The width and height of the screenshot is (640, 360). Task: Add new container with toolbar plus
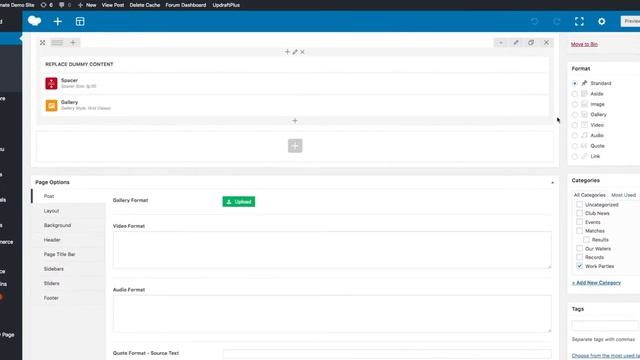58,21
